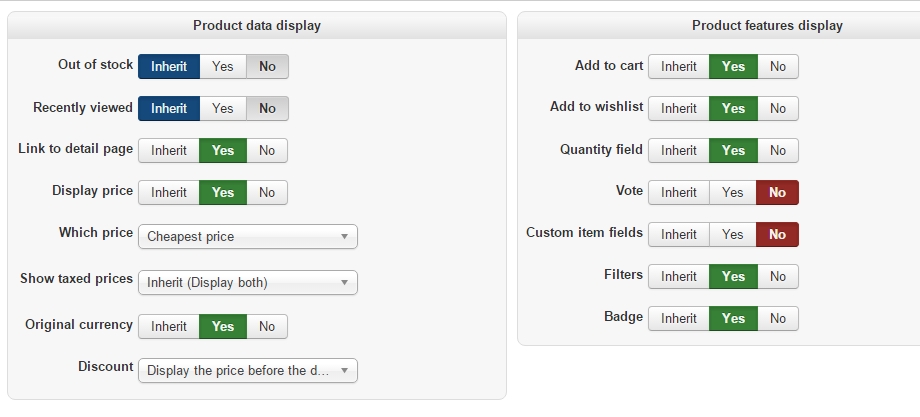Disable Quantity field with No
Screen dimensions: 920x417
click(x=778, y=150)
